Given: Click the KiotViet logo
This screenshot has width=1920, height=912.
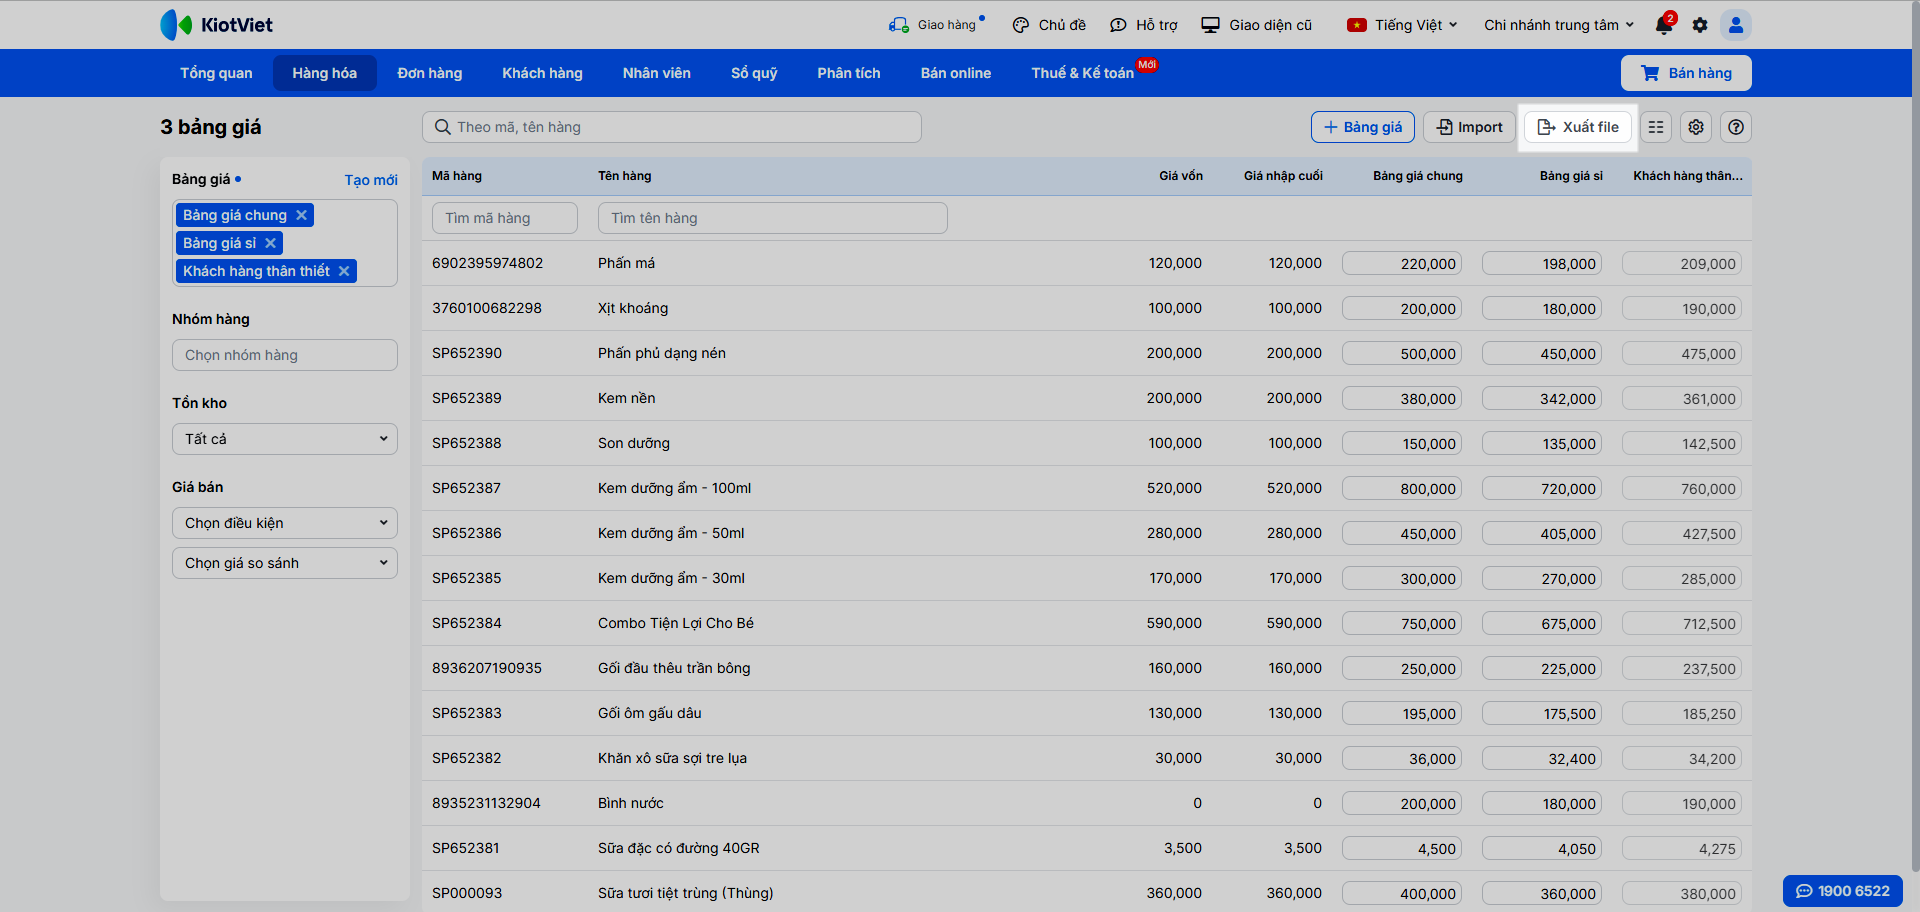Looking at the screenshot, I should [217, 25].
